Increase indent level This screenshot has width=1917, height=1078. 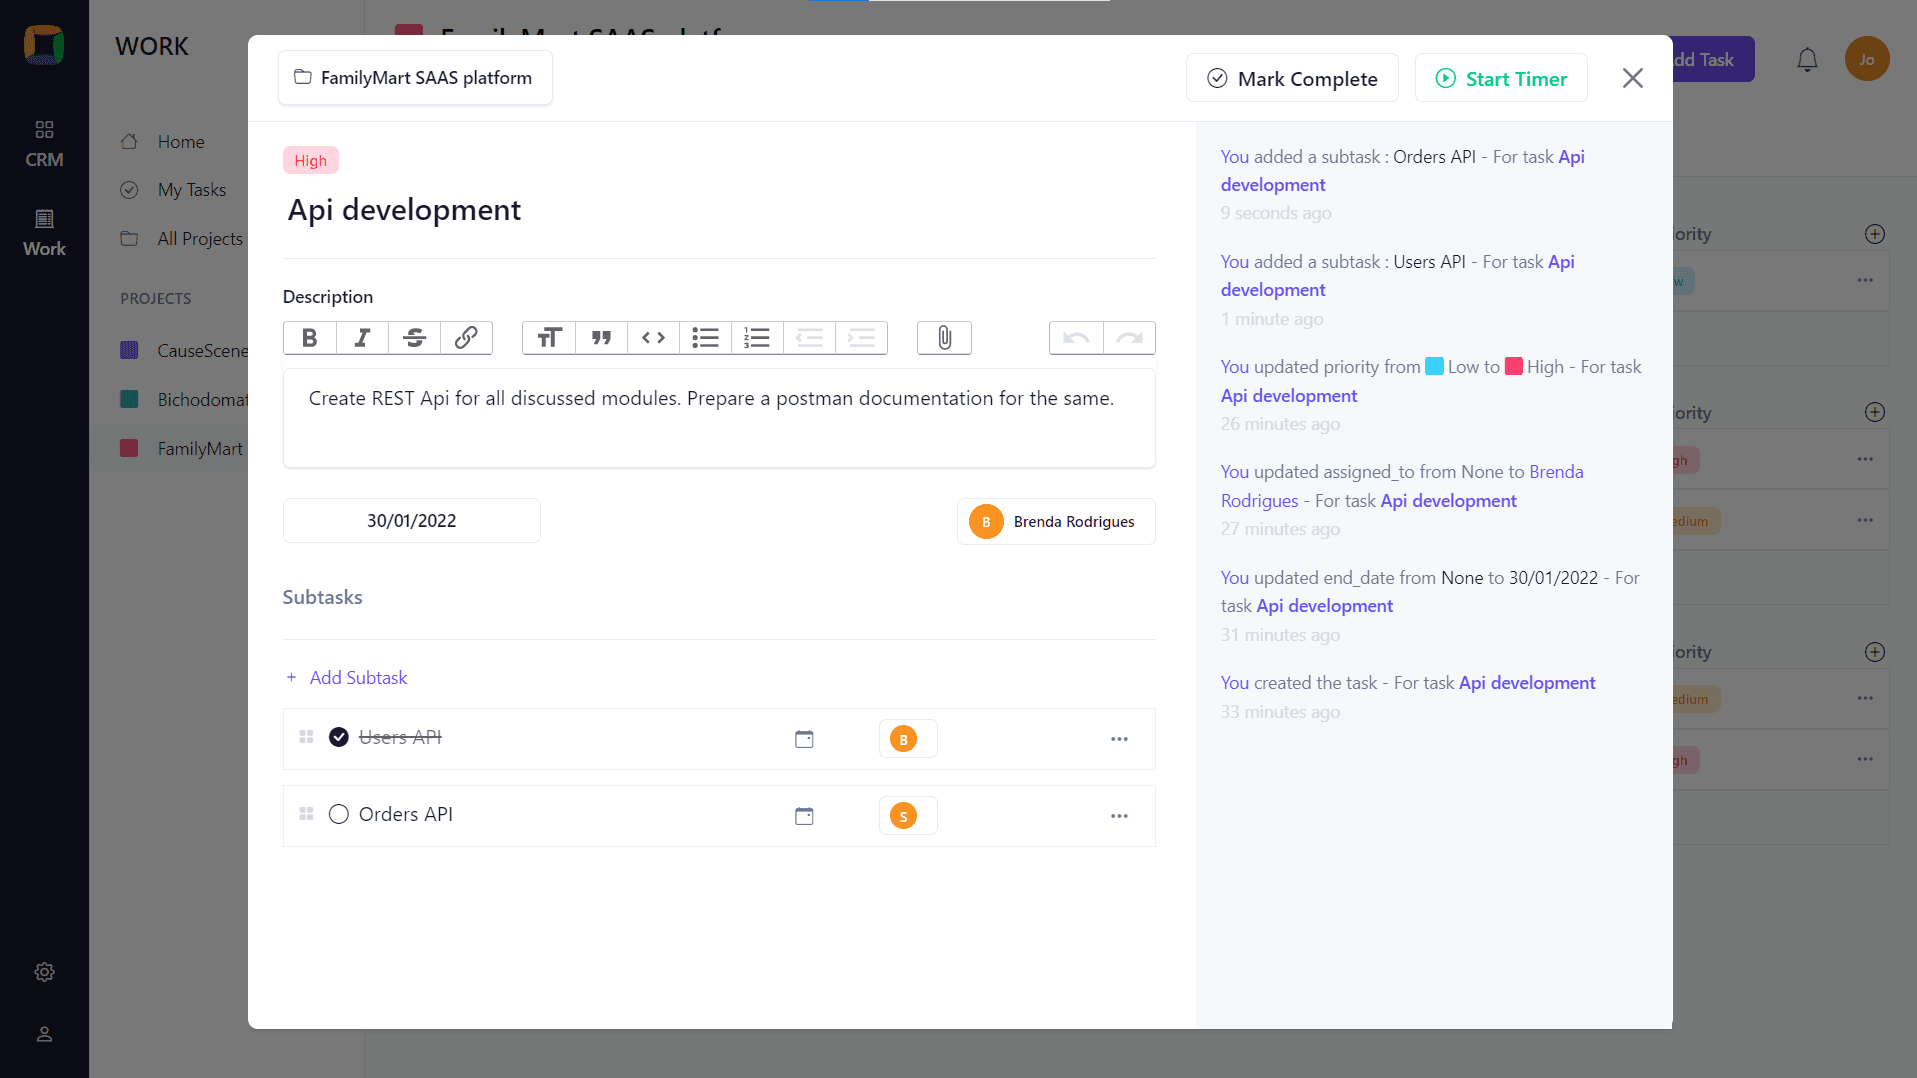pos(861,338)
